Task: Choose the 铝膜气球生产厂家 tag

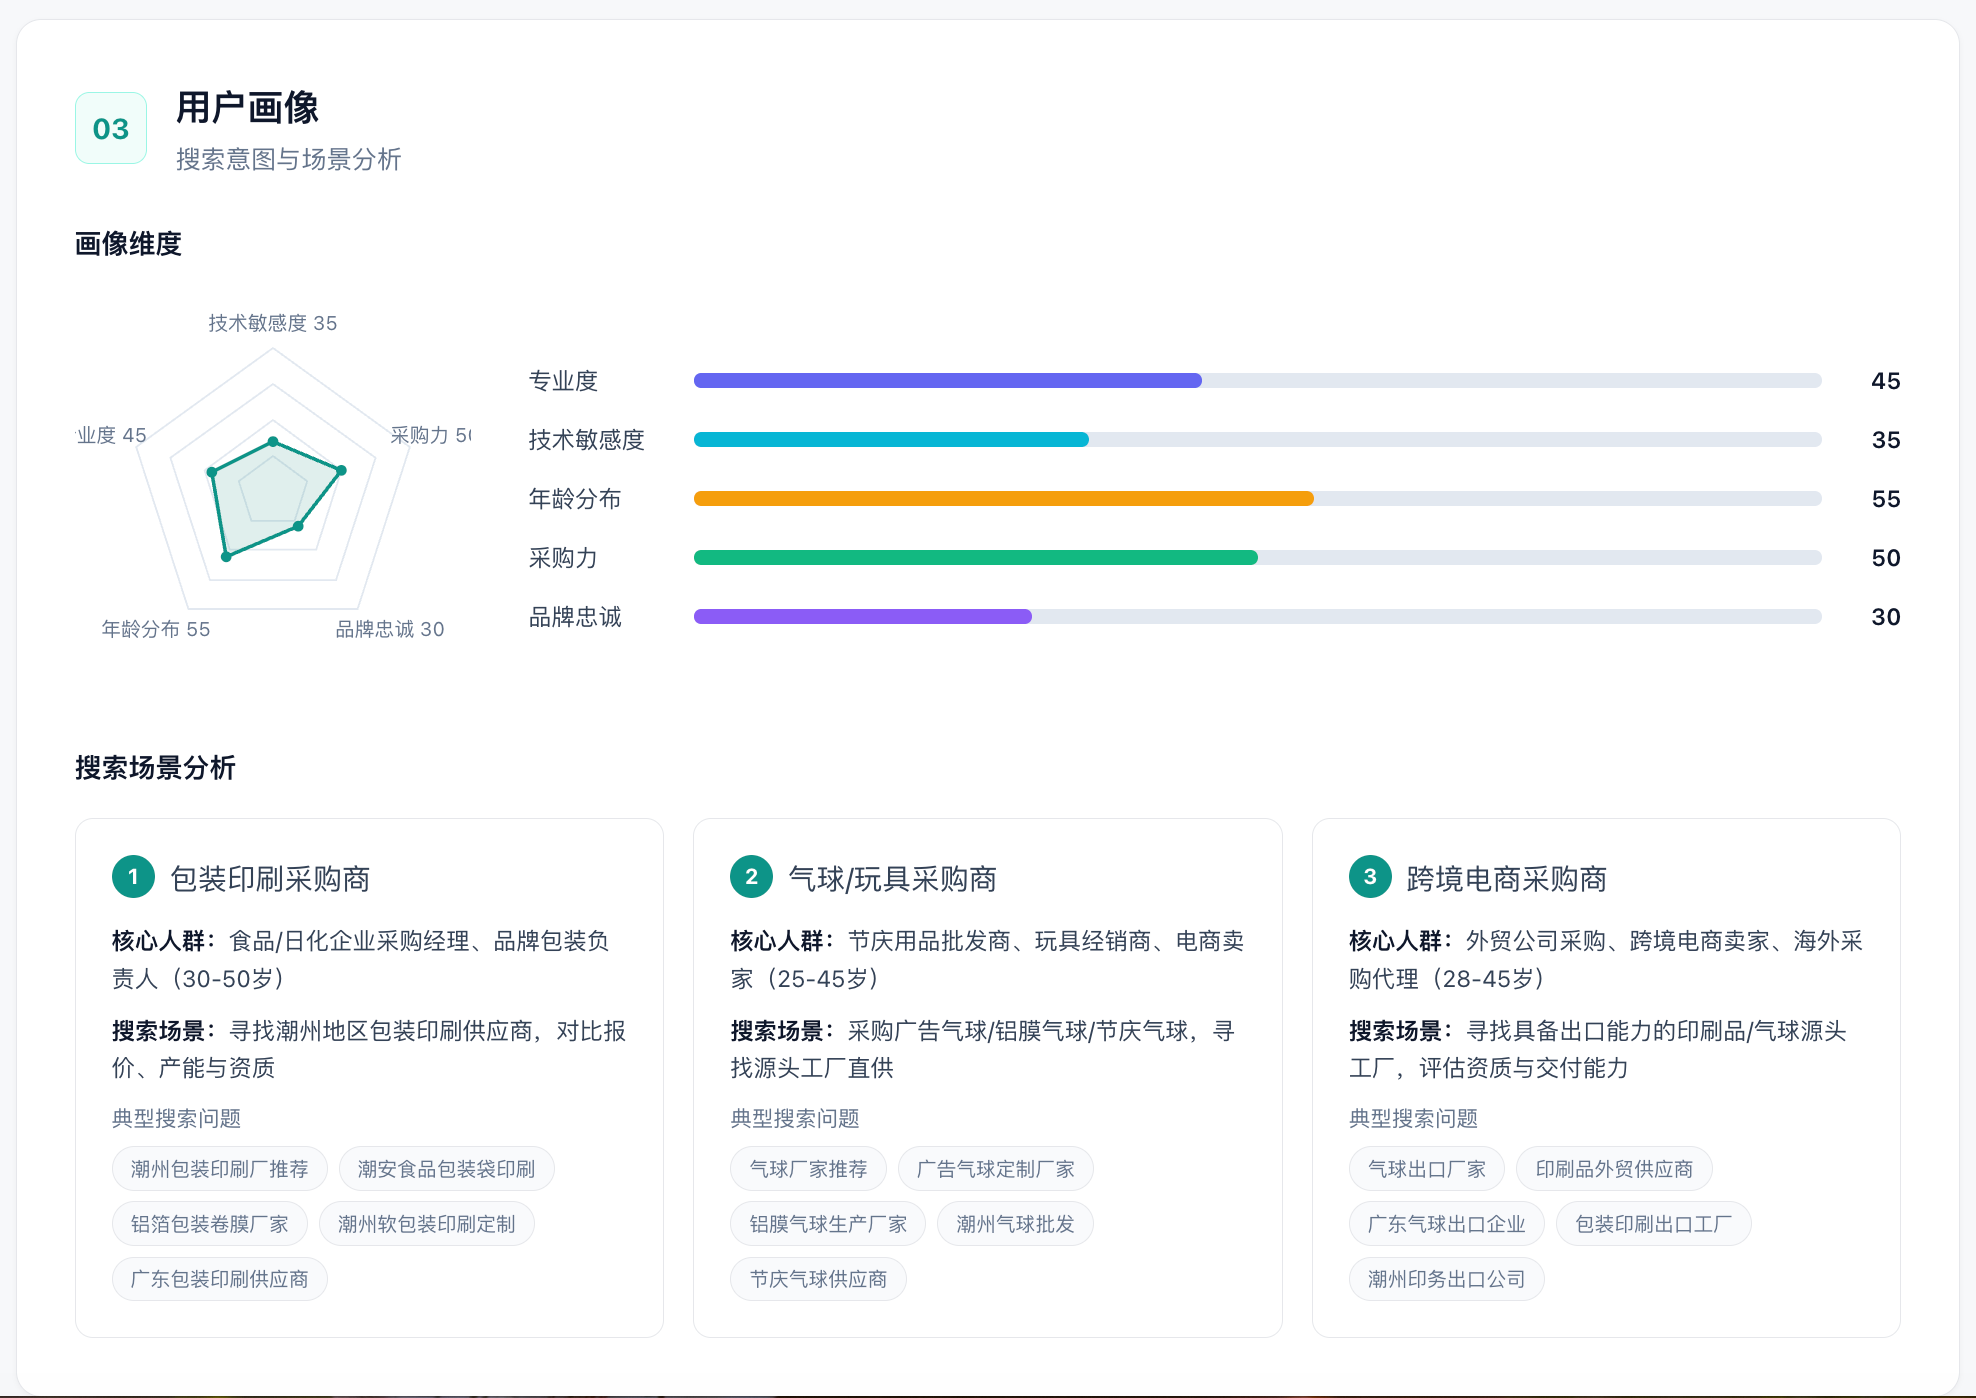Action: [827, 1223]
